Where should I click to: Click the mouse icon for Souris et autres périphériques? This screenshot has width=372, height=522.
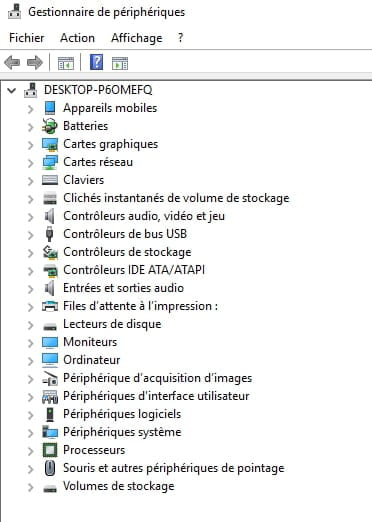(x=50, y=468)
